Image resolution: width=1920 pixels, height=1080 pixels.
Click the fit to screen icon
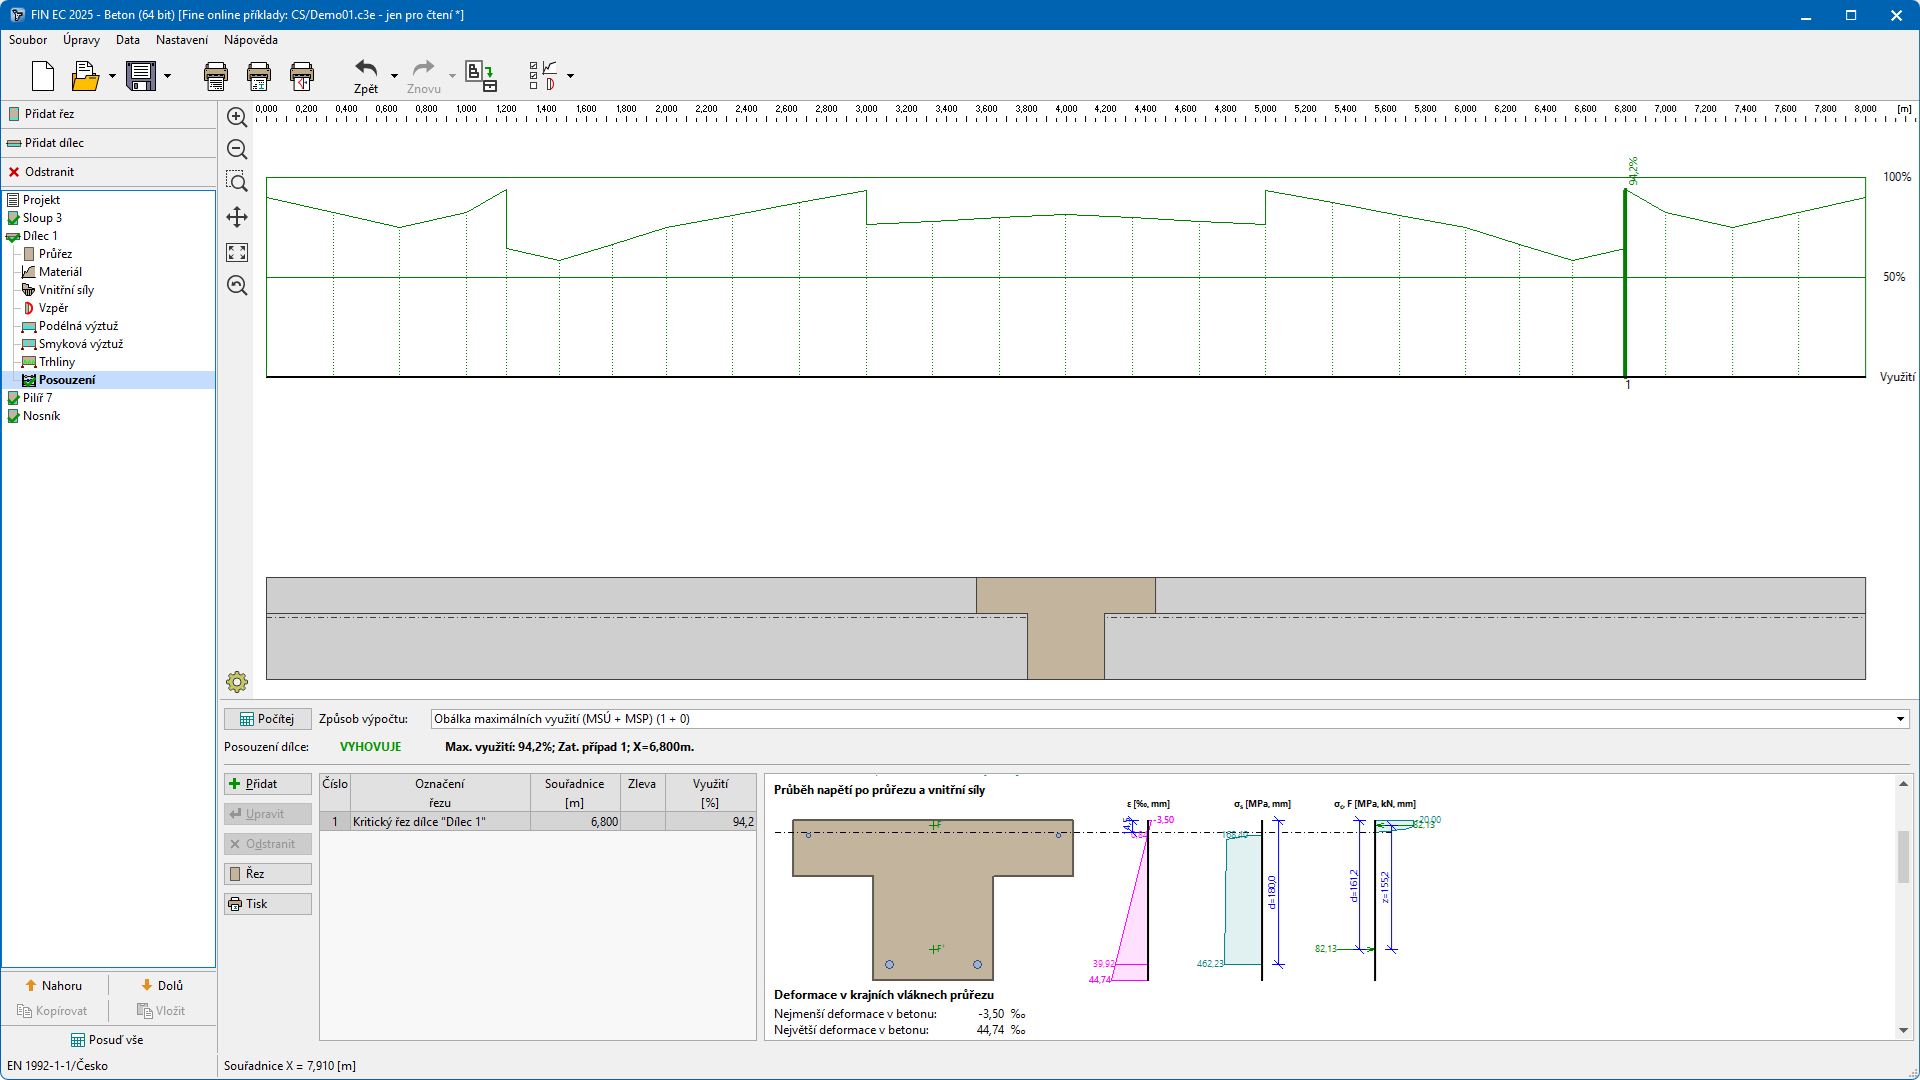click(237, 252)
